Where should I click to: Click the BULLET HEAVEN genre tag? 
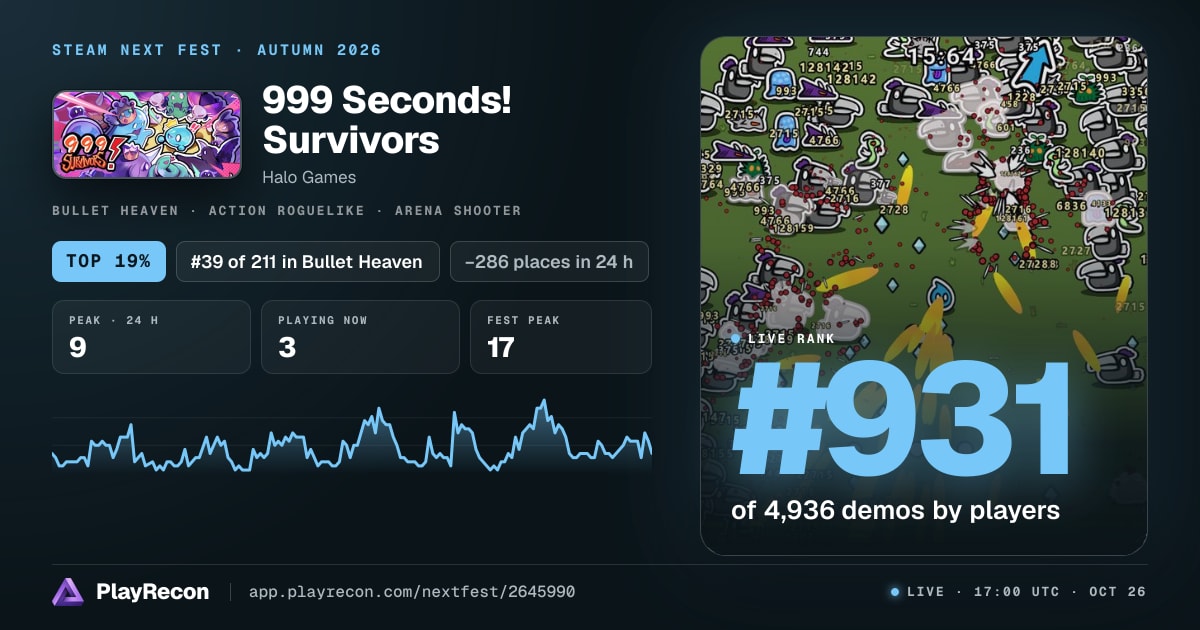coord(115,211)
